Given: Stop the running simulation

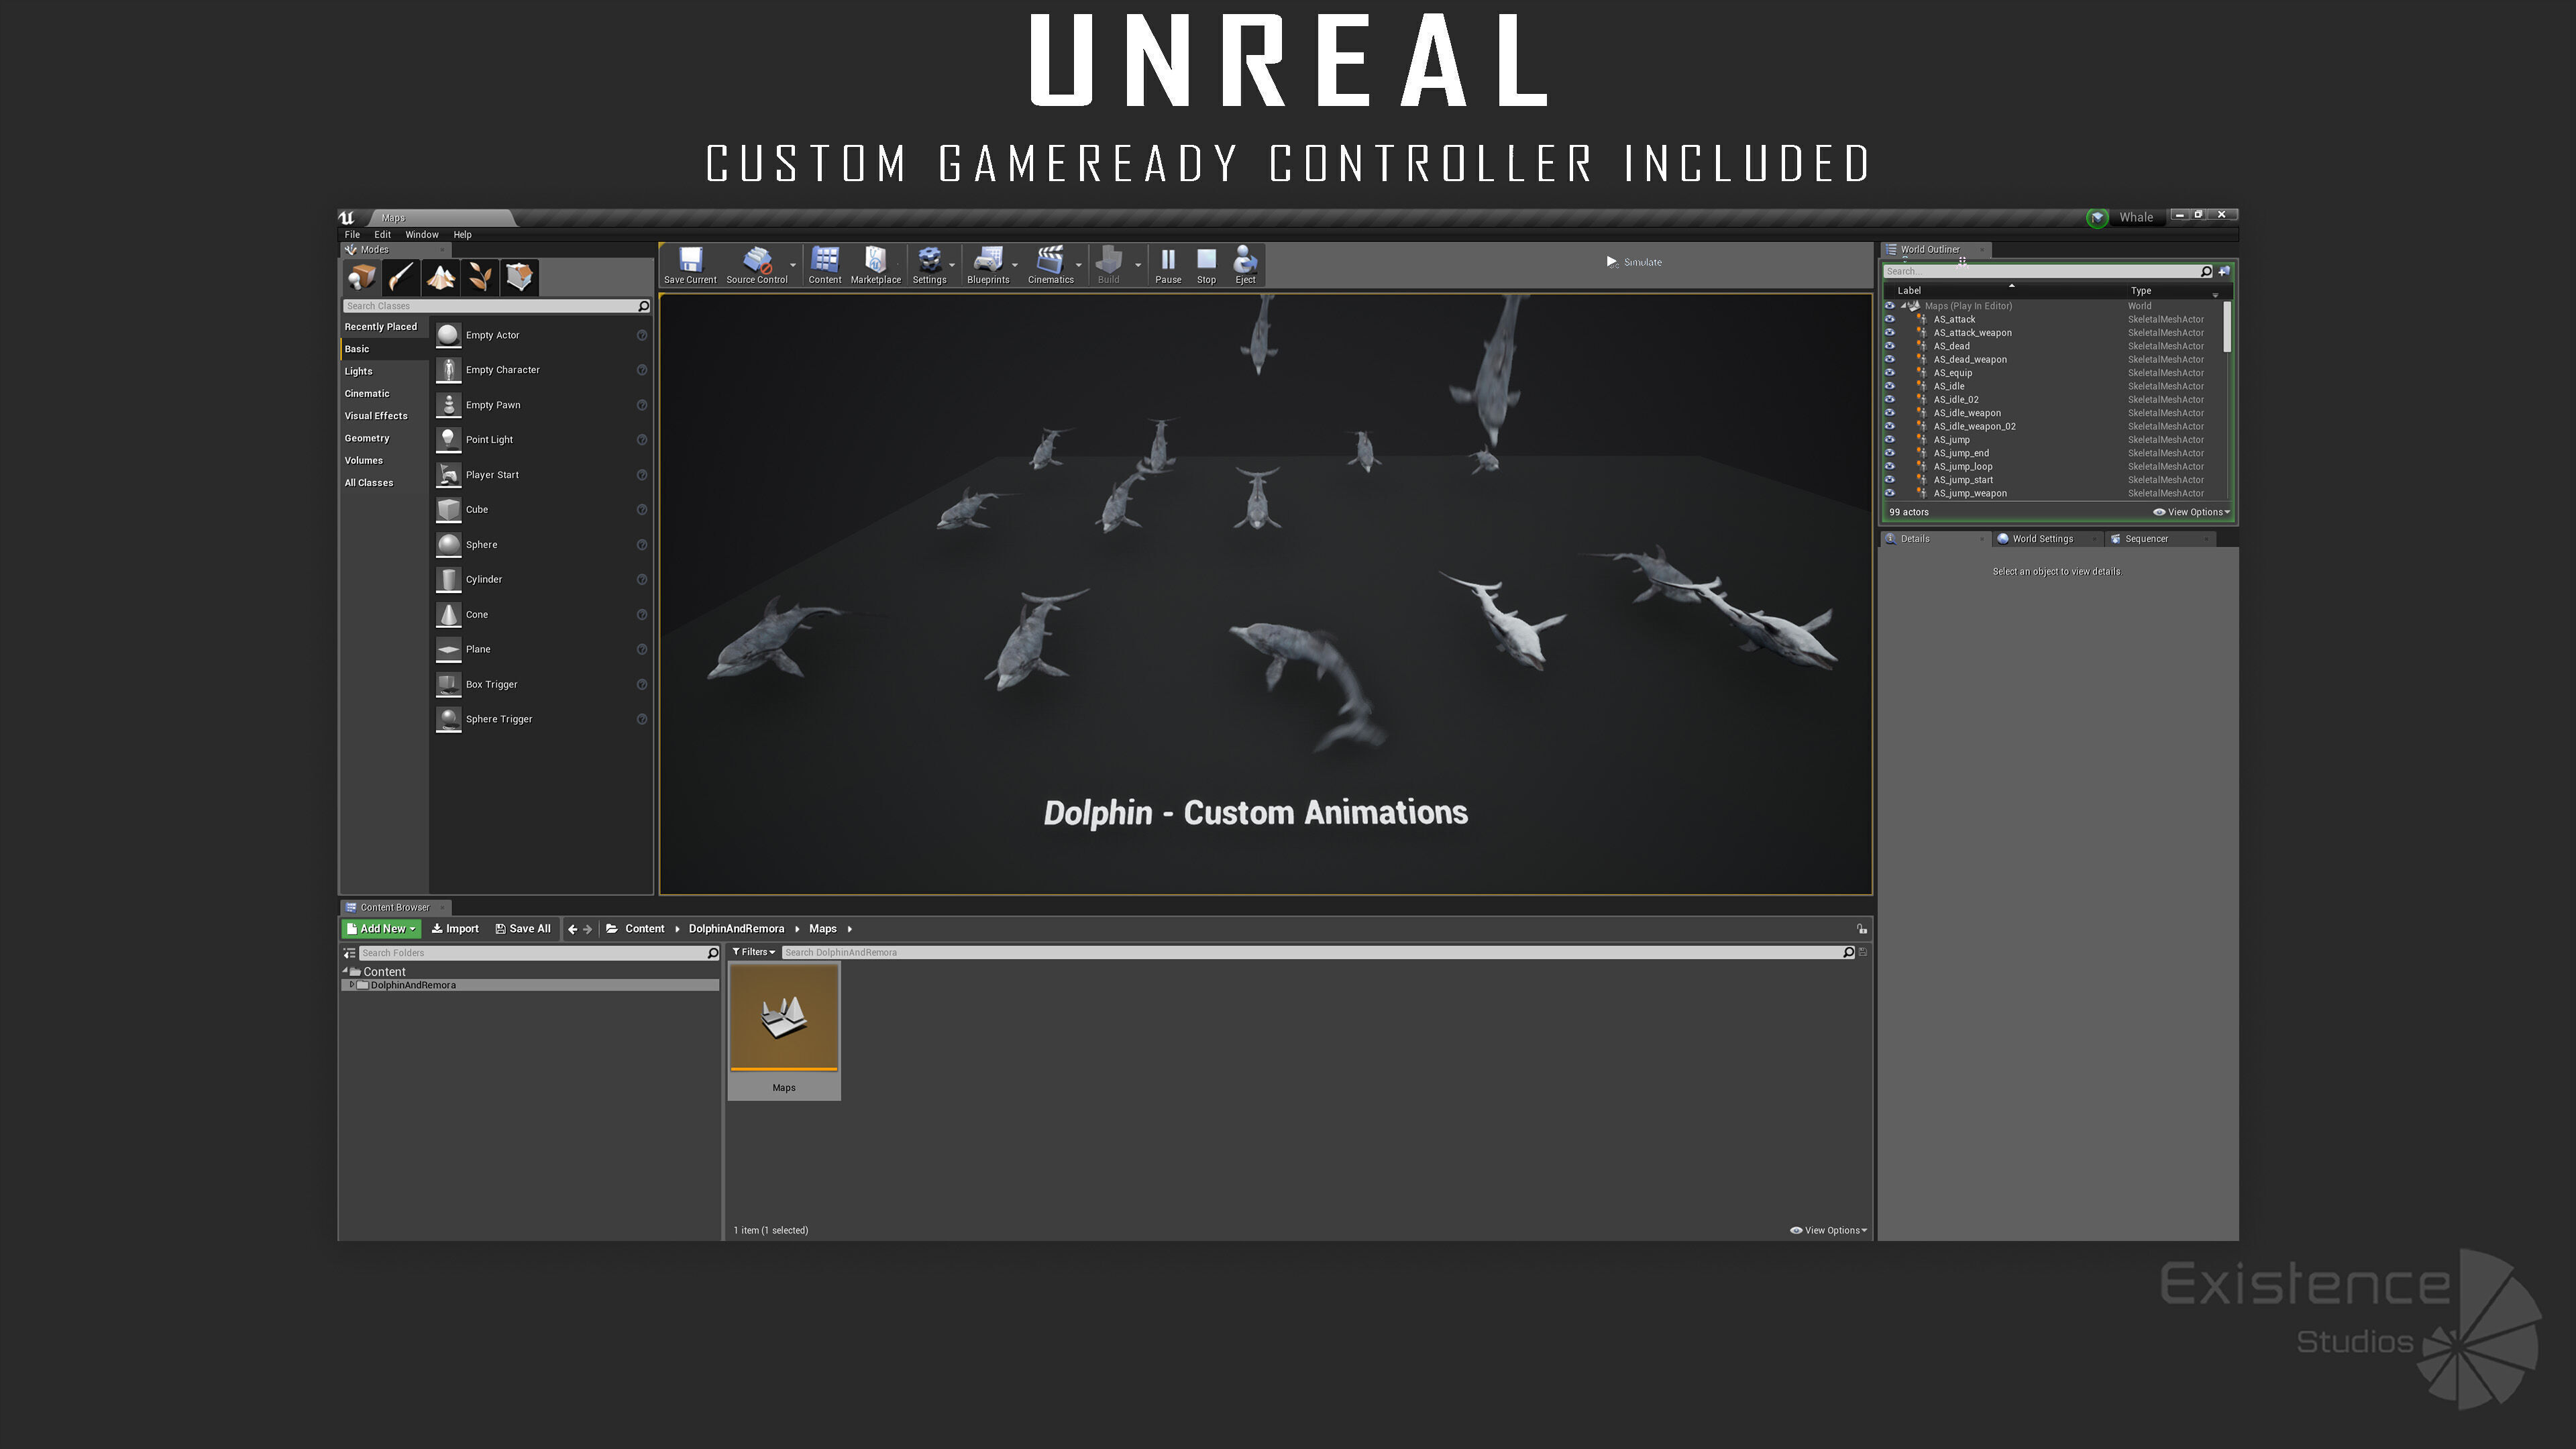Looking at the screenshot, I should 1206,262.
